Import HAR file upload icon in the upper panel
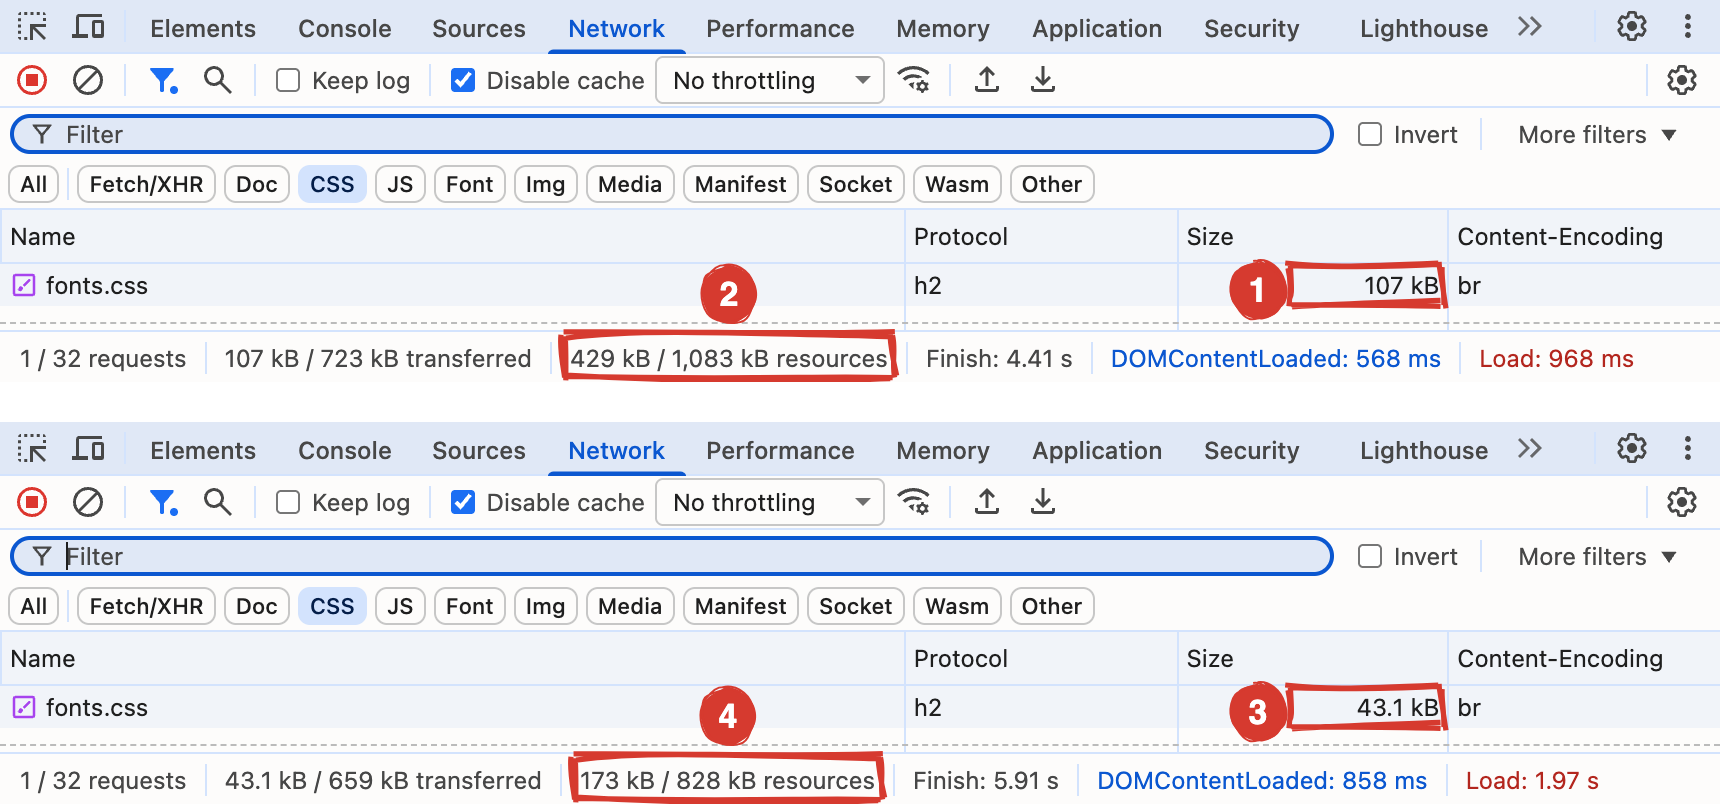1720x804 pixels. pos(987,80)
